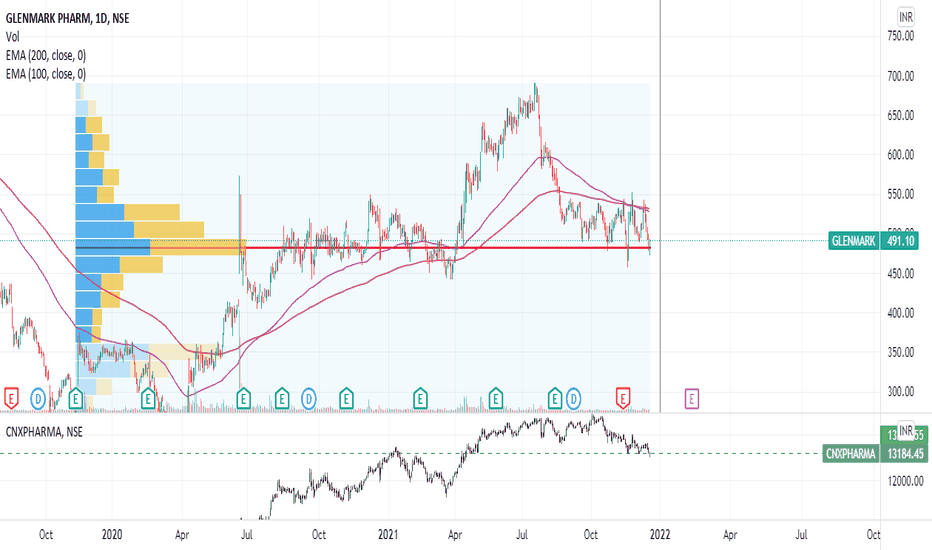The height and width of the screenshot is (550, 932).
Task: Click the 600.00 price axis label
Action: tap(900, 155)
